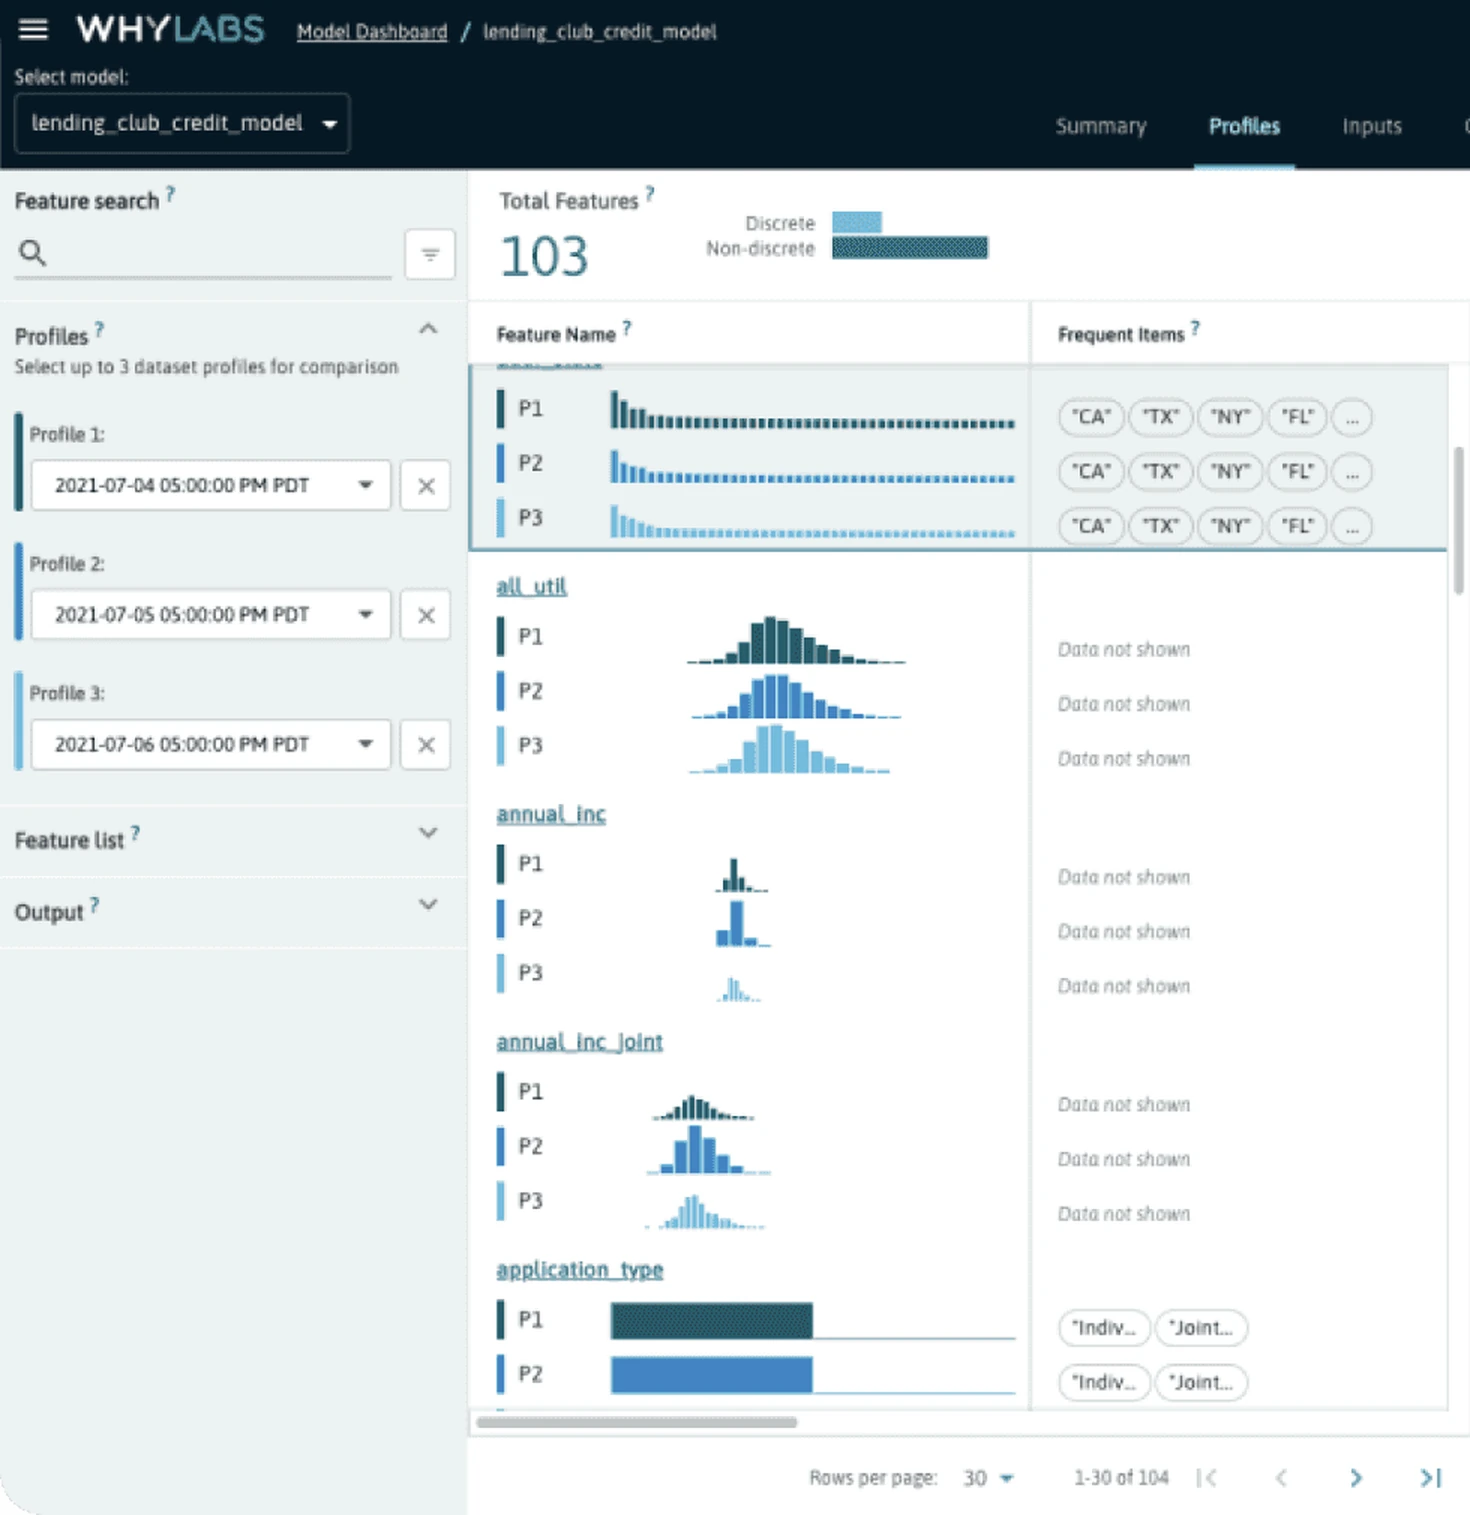Click the "FL" chip in P1 row
The width and height of the screenshot is (1470, 1515).
click(x=1297, y=417)
